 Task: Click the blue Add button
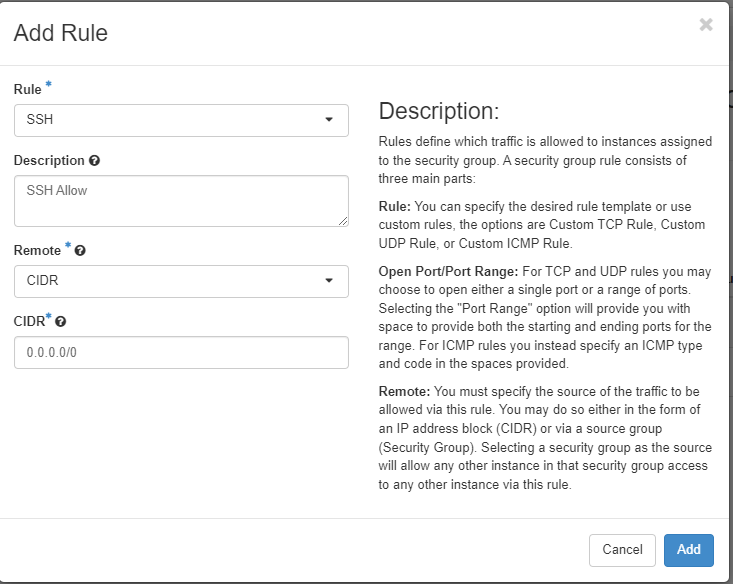point(688,549)
